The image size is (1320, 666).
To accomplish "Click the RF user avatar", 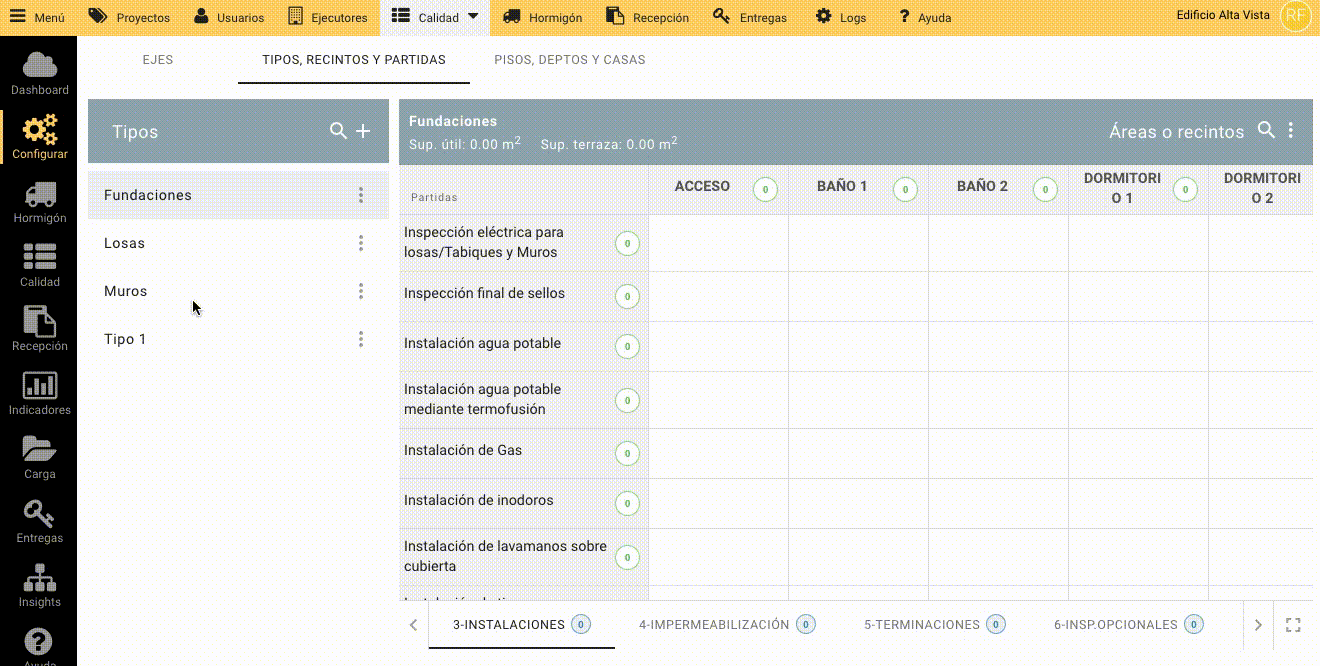I will pyautogui.click(x=1295, y=16).
